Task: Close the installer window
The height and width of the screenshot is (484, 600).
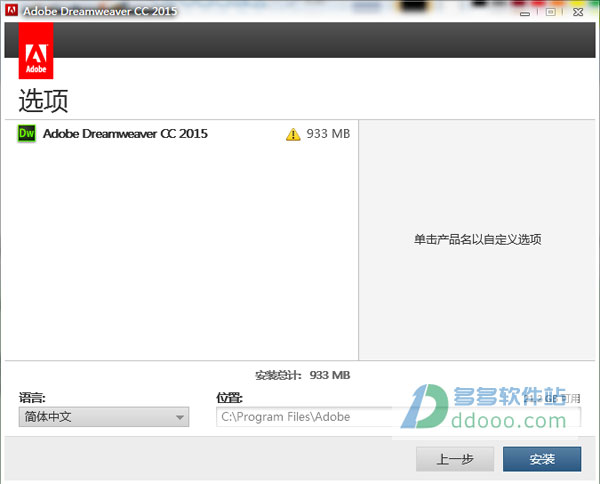Action: pos(578,12)
